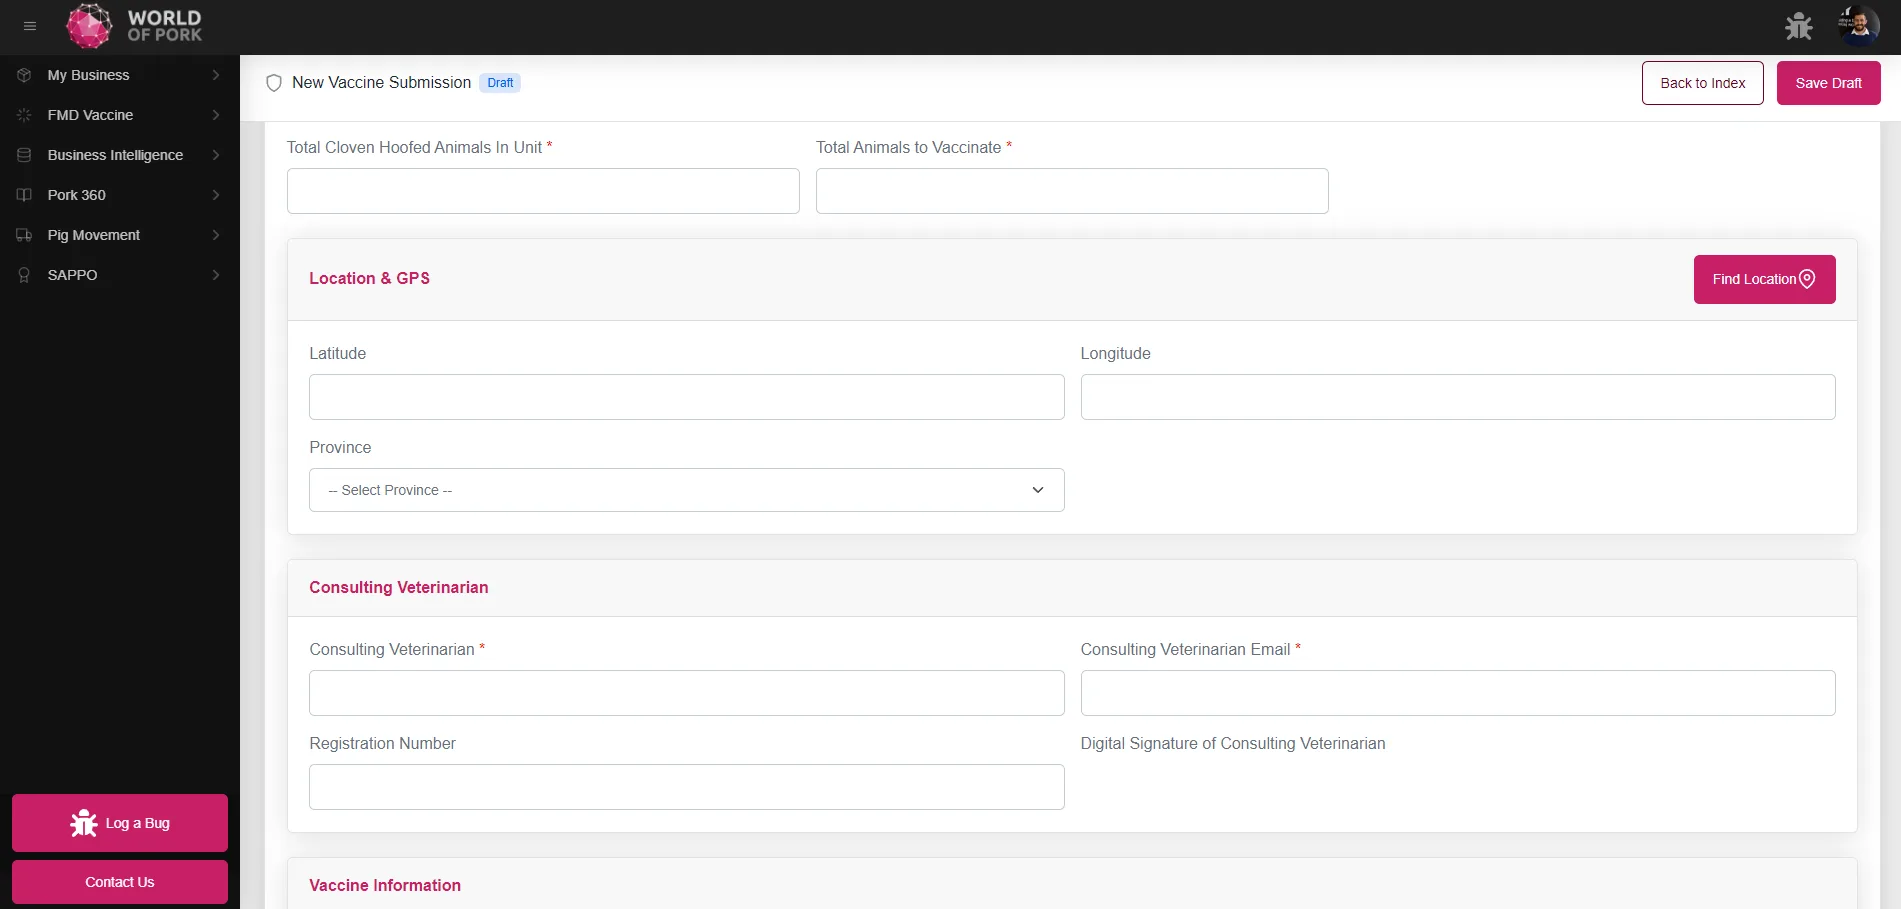Click the Pig Movement truck icon

coord(24,235)
